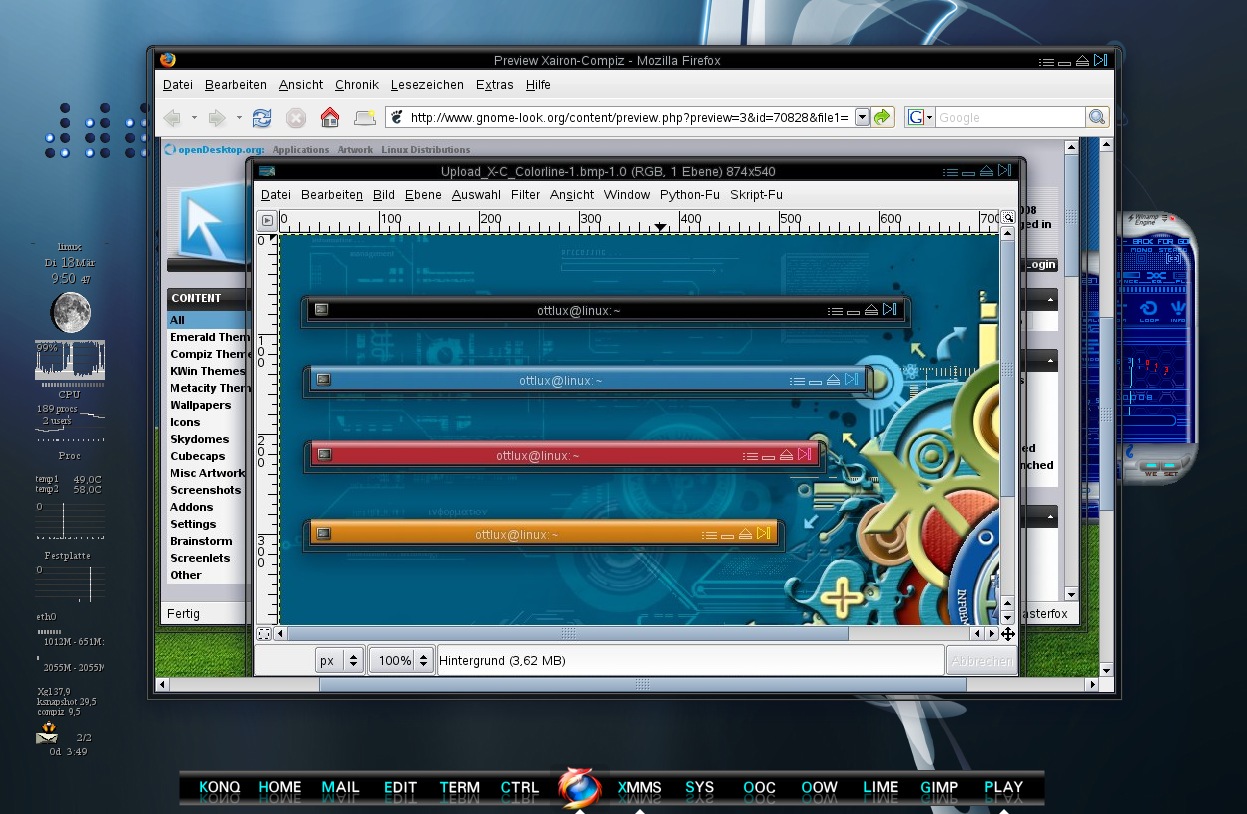
Task: Open the GIMP Skript-Fu menu
Action: click(x=756, y=195)
